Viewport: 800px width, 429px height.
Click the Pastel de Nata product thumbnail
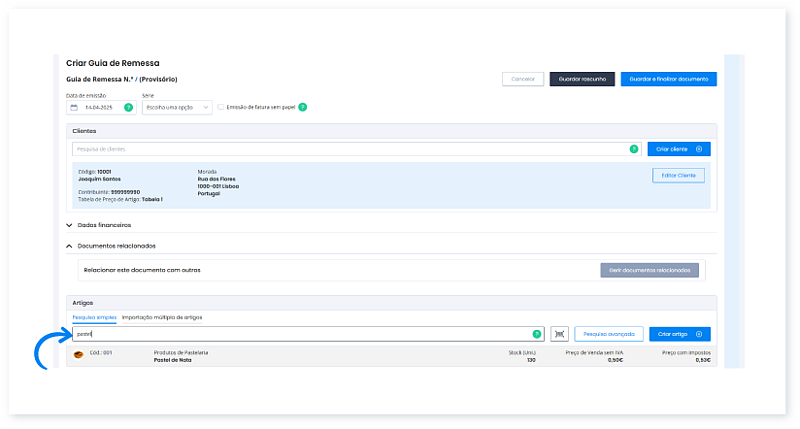[78, 356]
